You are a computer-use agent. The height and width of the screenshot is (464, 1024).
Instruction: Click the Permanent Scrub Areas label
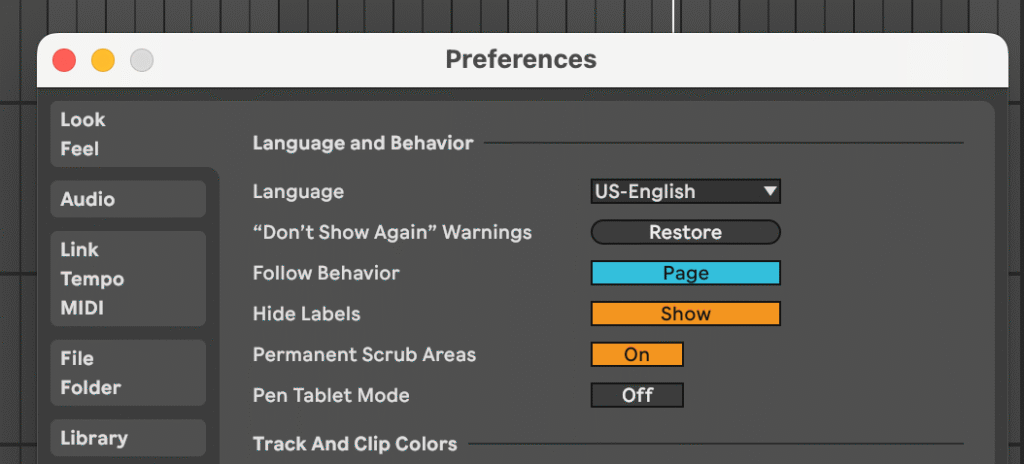pos(364,354)
